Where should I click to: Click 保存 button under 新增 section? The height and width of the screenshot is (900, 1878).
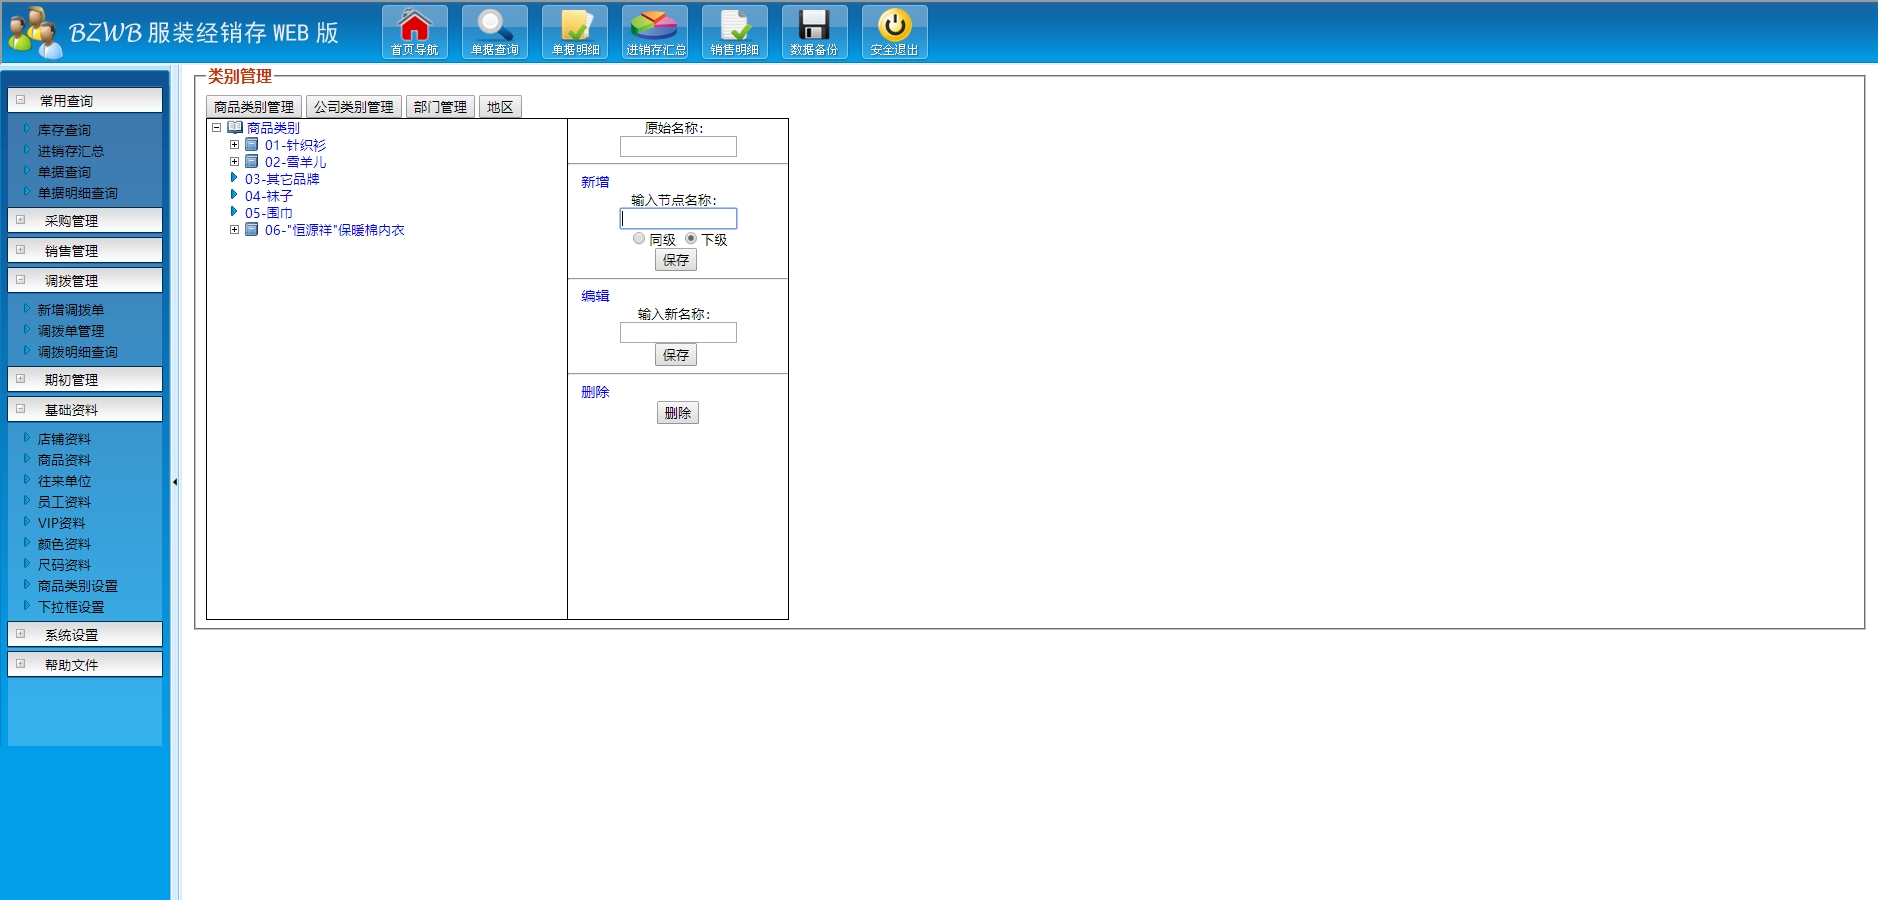[x=676, y=260]
